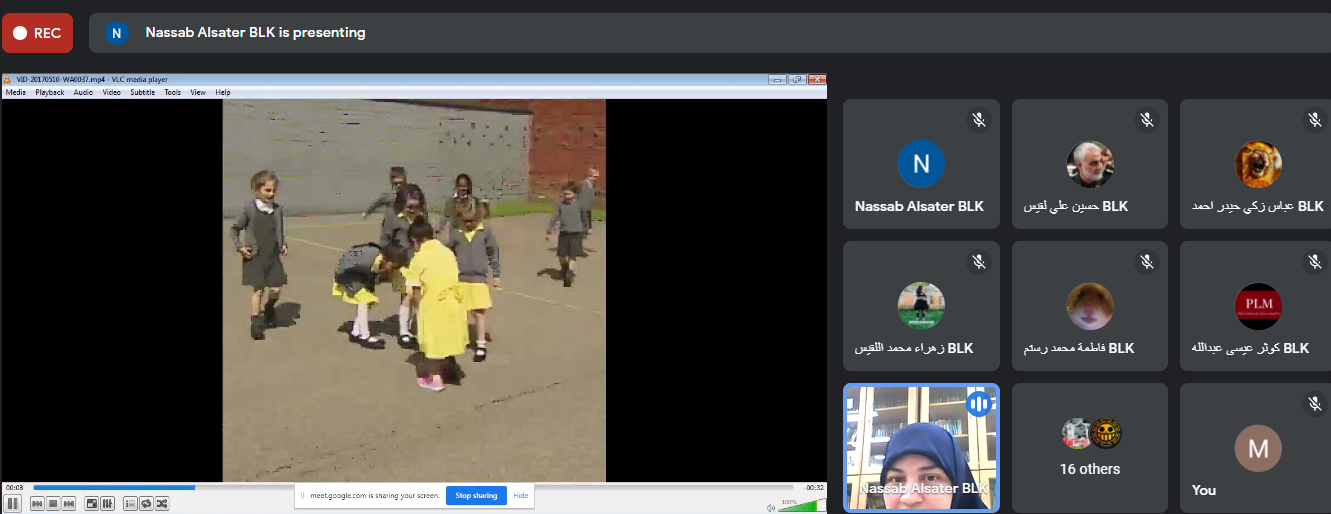Open the 16 others participants tile
Image resolution: width=1331 pixels, height=514 pixels.
click(1090, 448)
